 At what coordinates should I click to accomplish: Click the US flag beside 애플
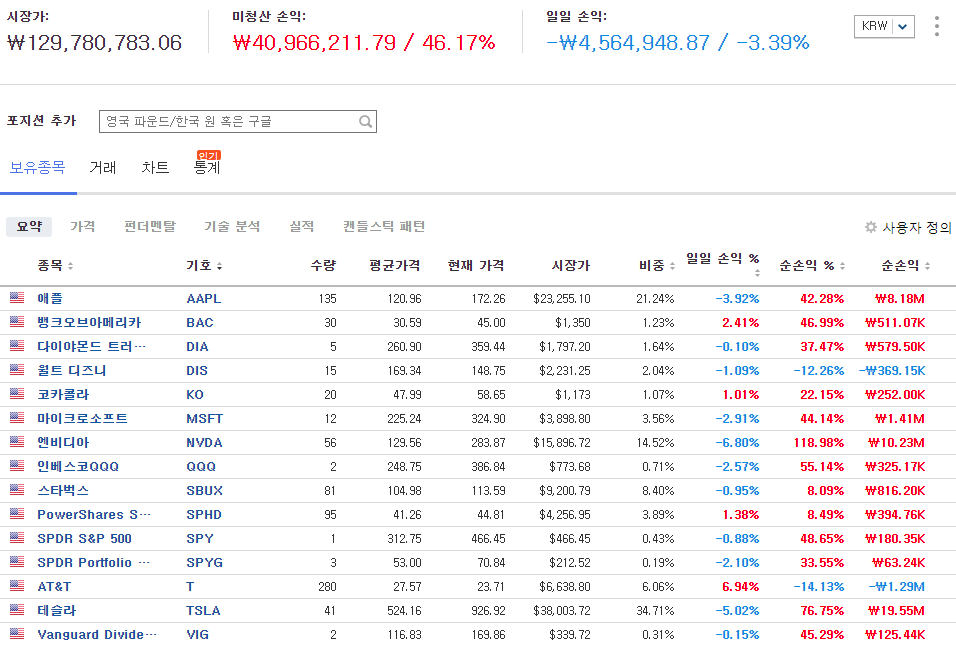click(x=17, y=298)
